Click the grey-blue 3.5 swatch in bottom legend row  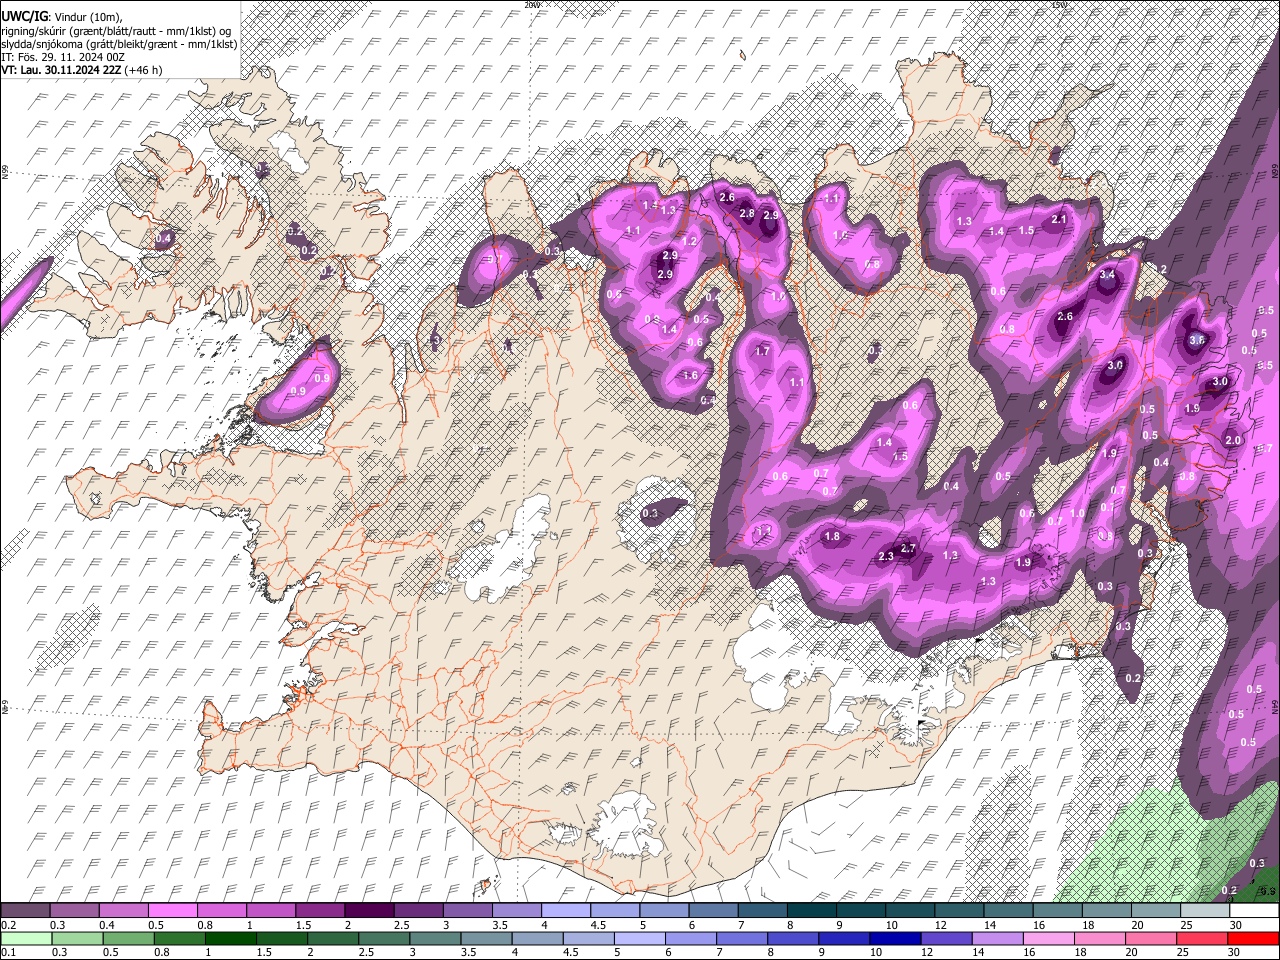click(487, 938)
